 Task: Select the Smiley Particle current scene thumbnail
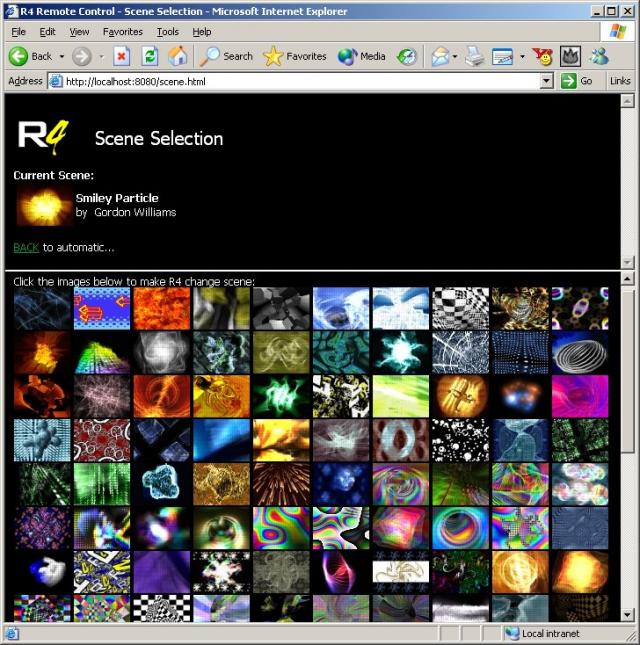point(42,206)
